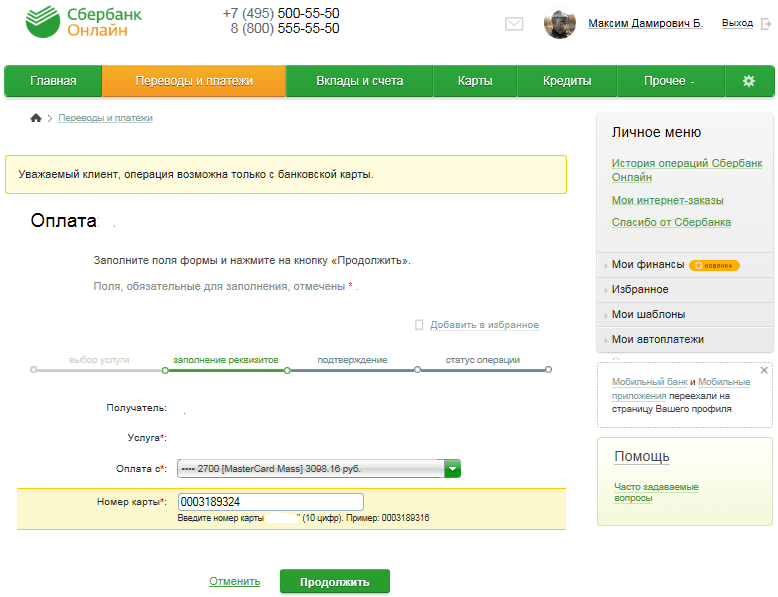
Task: Open История операций Сбербанк Онлайн link
Action: pyautogui.click(x=687, y=170)
